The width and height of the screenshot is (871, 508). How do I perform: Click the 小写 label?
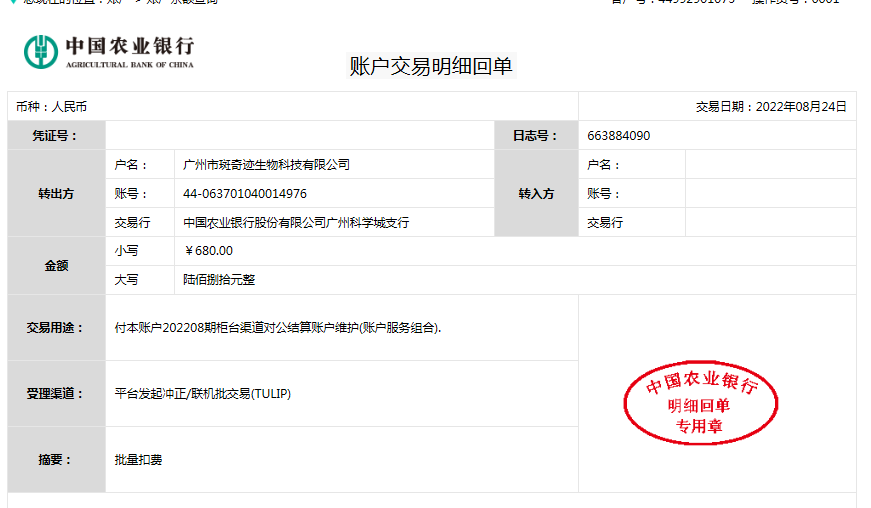pos(126,251)
